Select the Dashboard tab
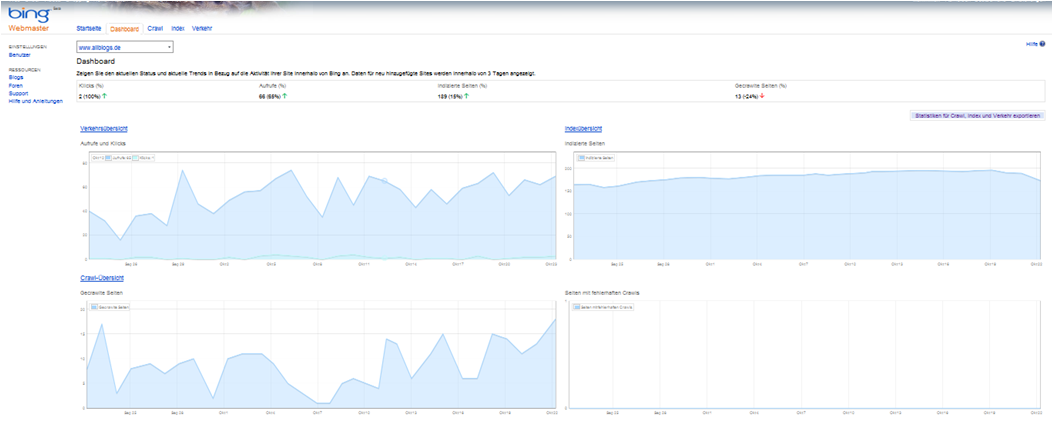Screen dimensions: 1053x427 click(124, 29)
